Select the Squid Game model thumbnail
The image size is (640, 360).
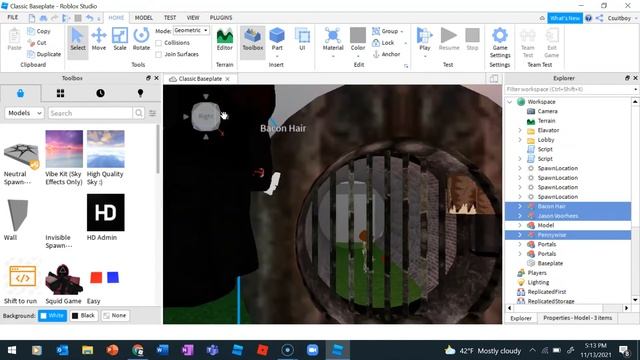coord(64,279)
